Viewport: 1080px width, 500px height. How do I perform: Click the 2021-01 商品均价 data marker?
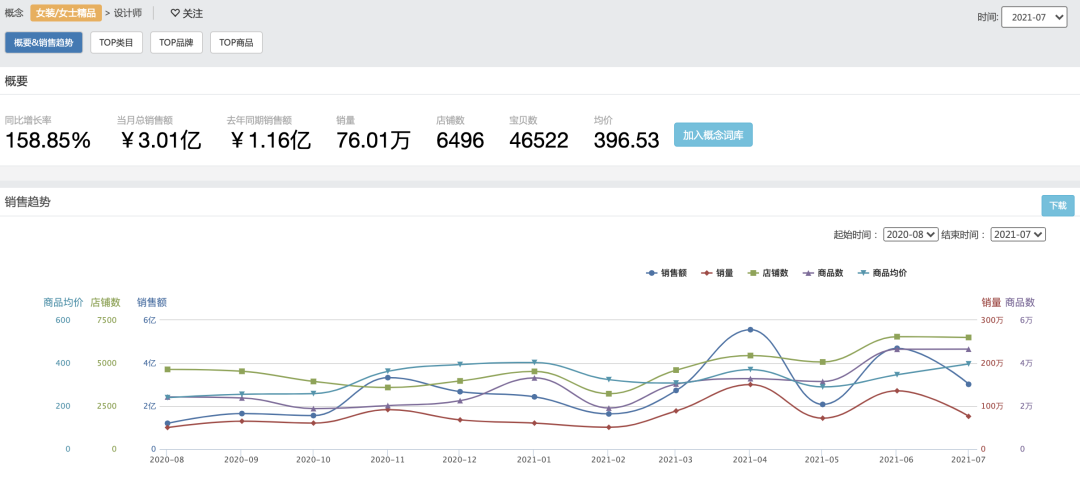(534, 362)
